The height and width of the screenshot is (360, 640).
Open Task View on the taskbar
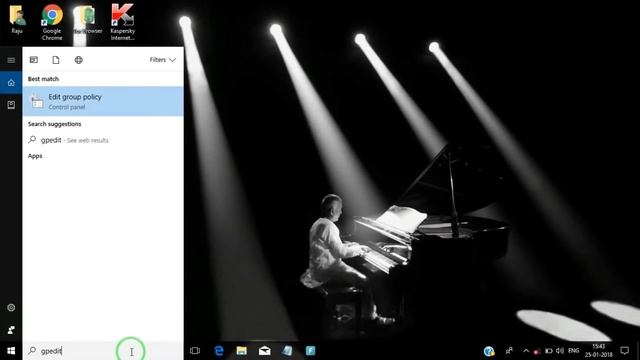(x=195, y=351)
